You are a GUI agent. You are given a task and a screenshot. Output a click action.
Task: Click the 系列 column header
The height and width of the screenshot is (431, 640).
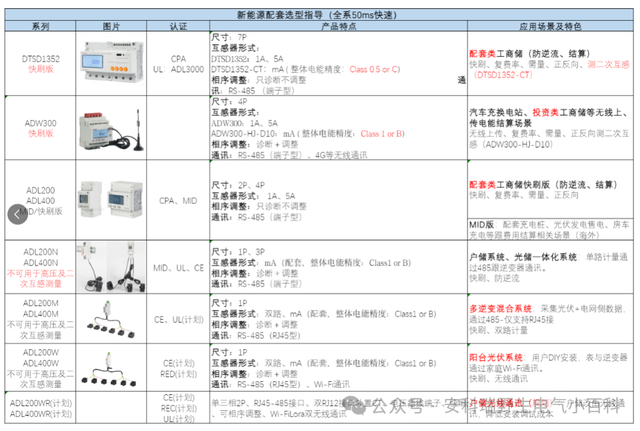40,27
